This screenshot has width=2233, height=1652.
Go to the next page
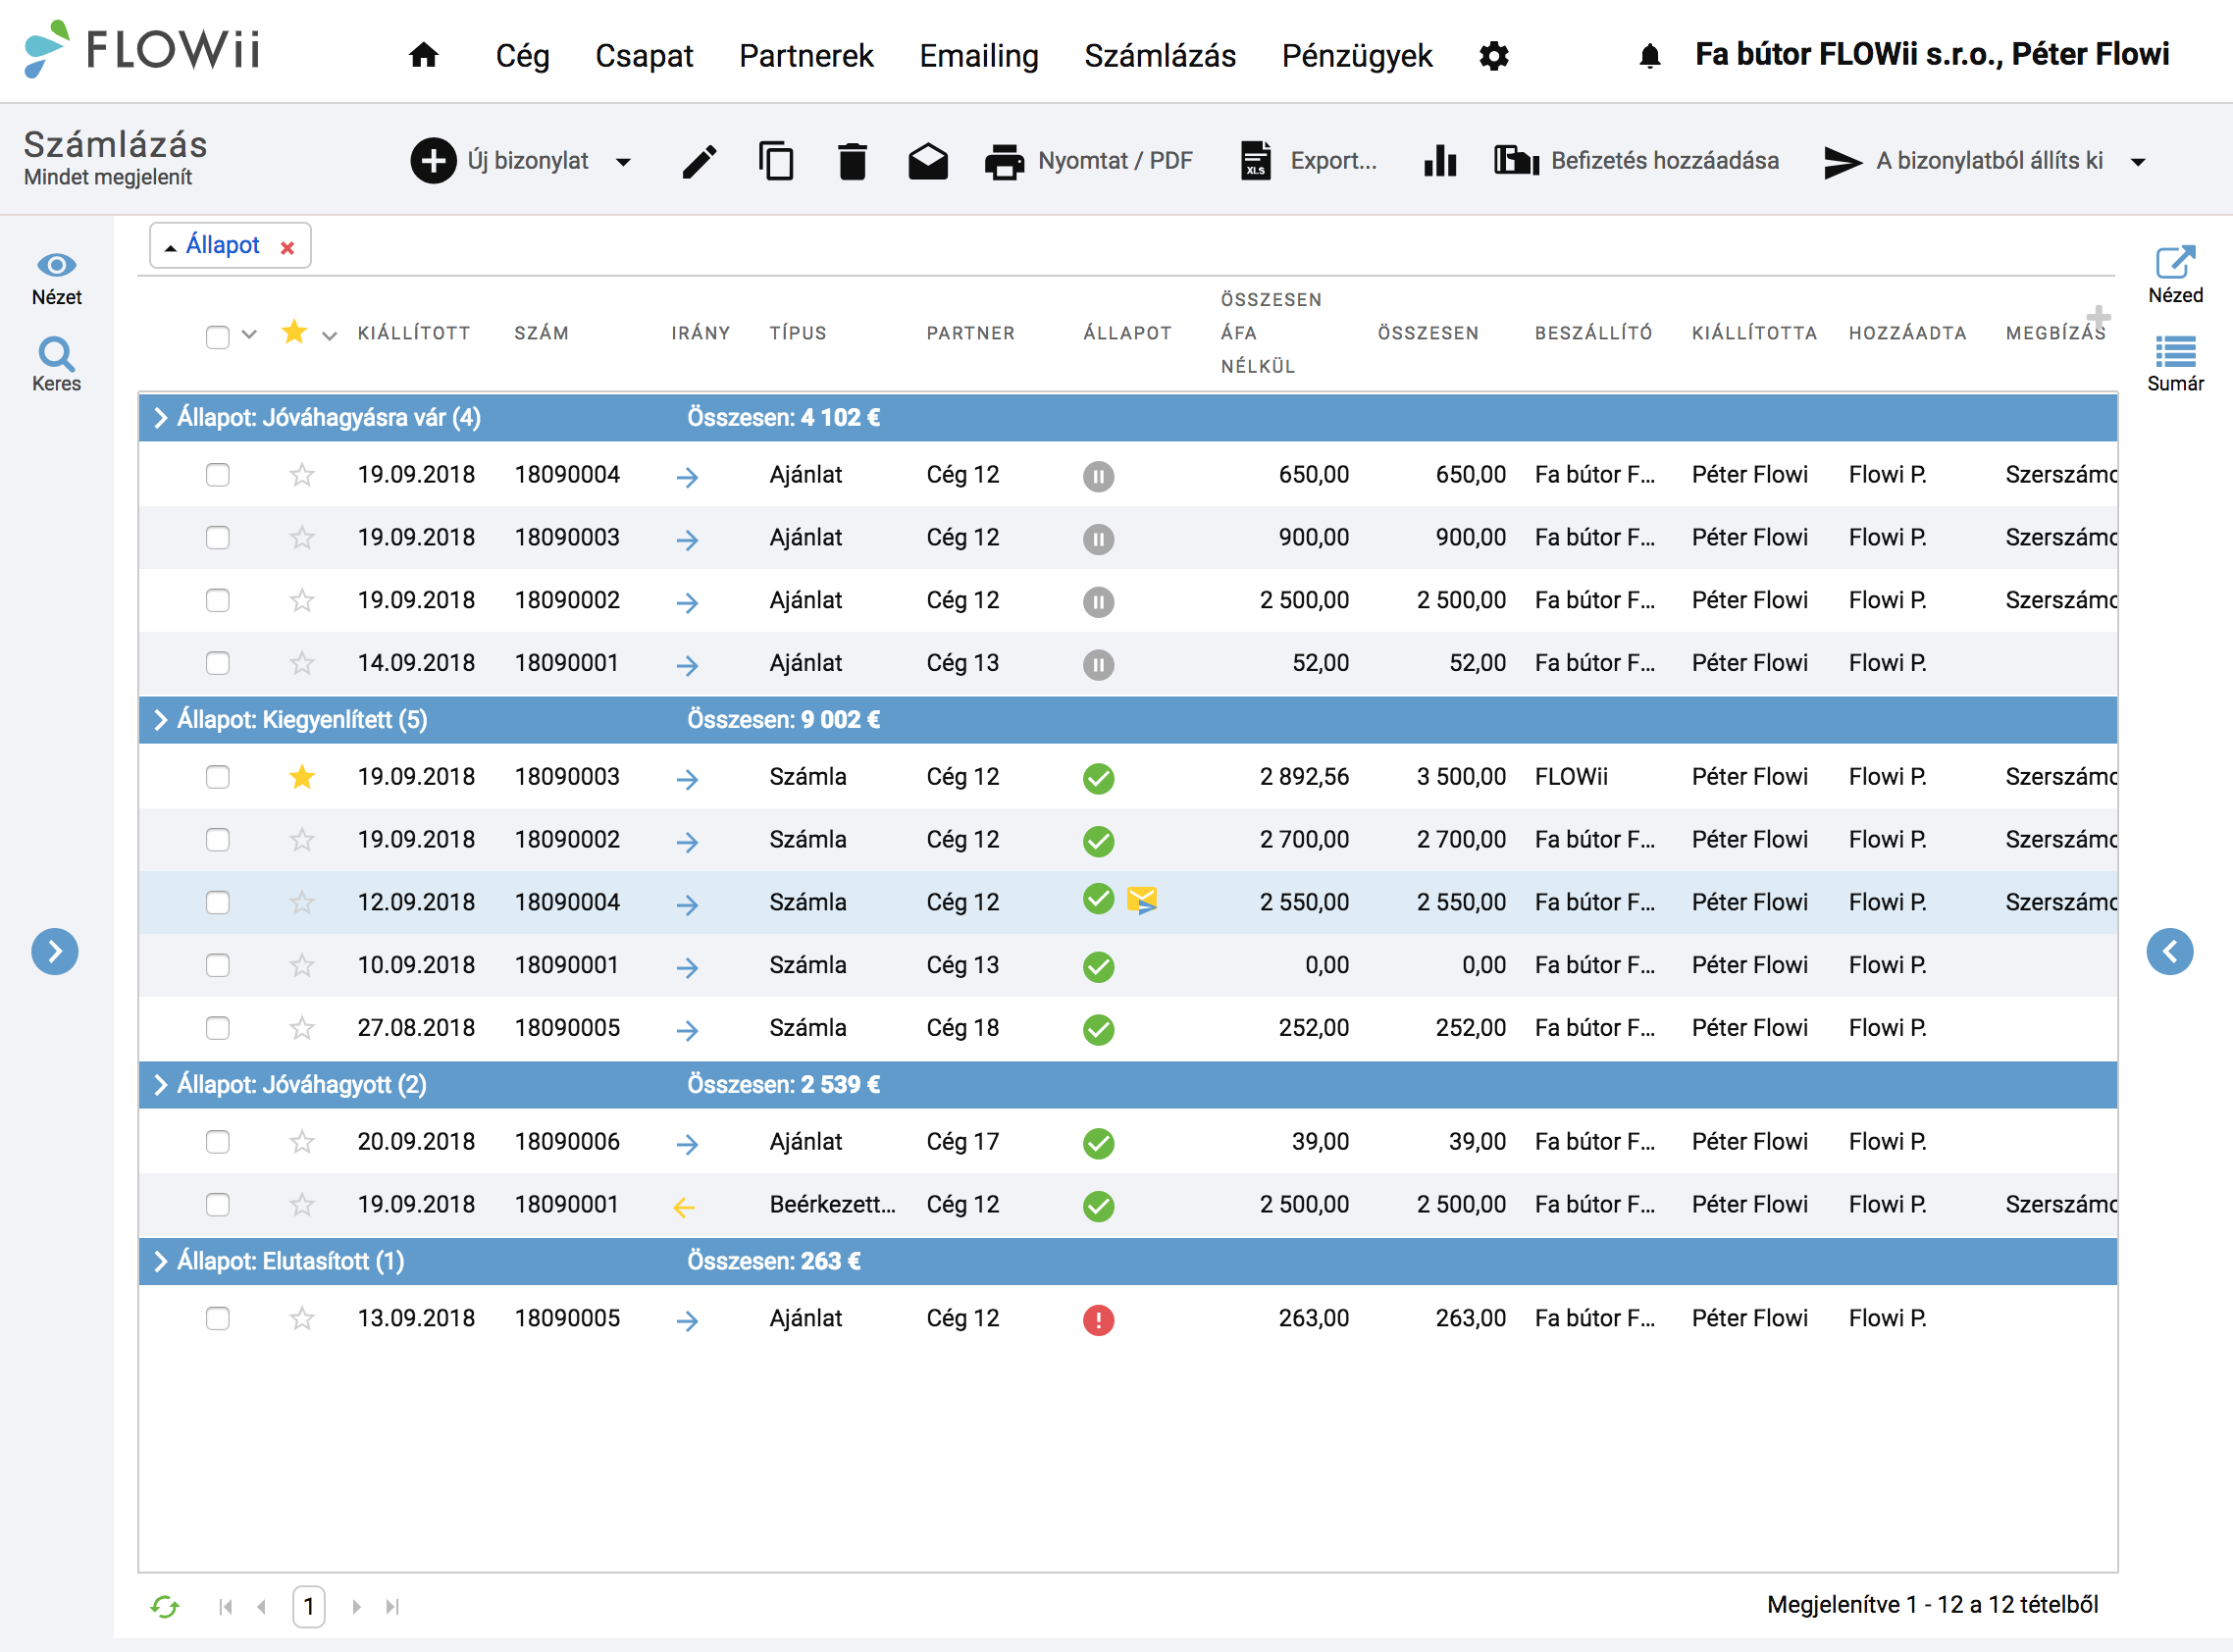point(356,1606)
